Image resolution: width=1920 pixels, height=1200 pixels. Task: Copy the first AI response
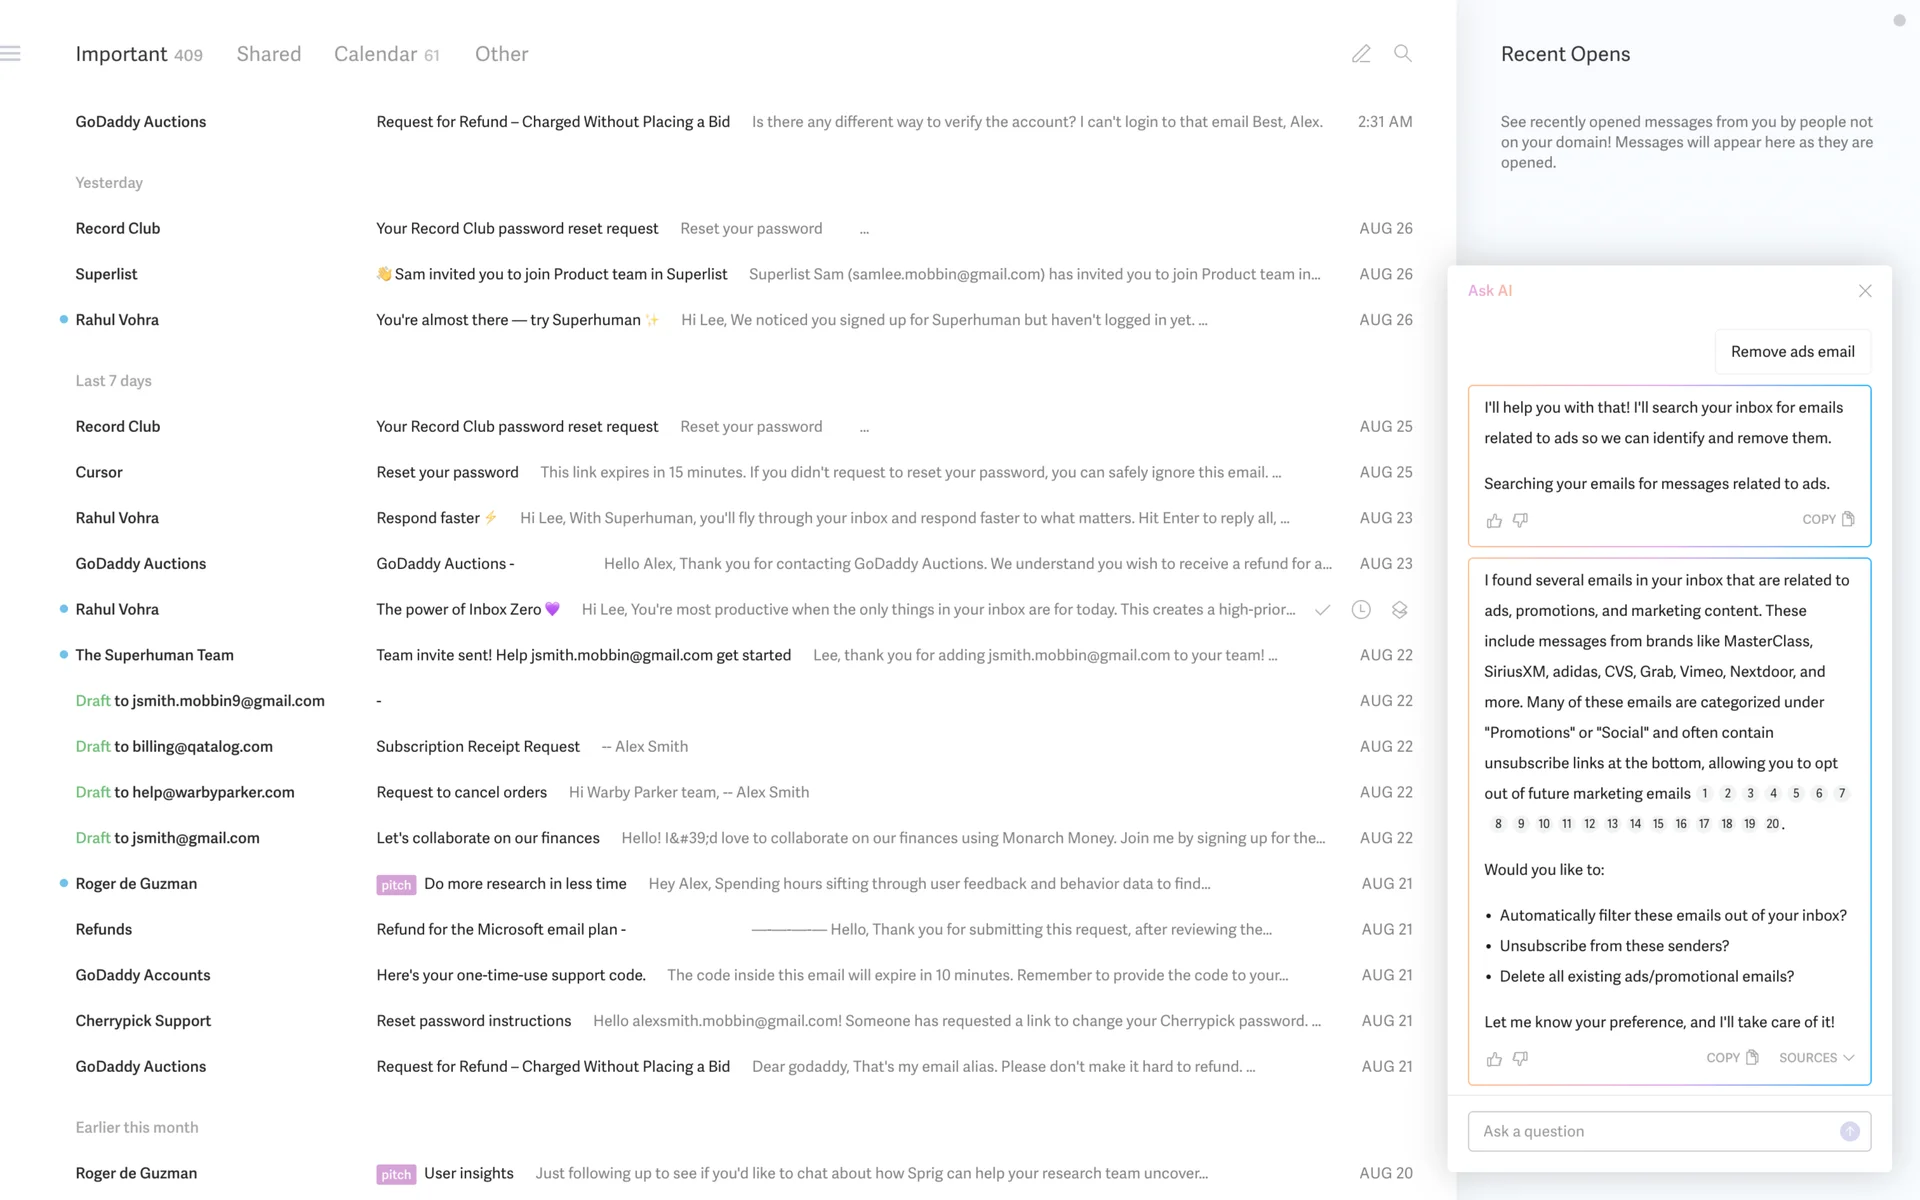tap(1828, 520)
